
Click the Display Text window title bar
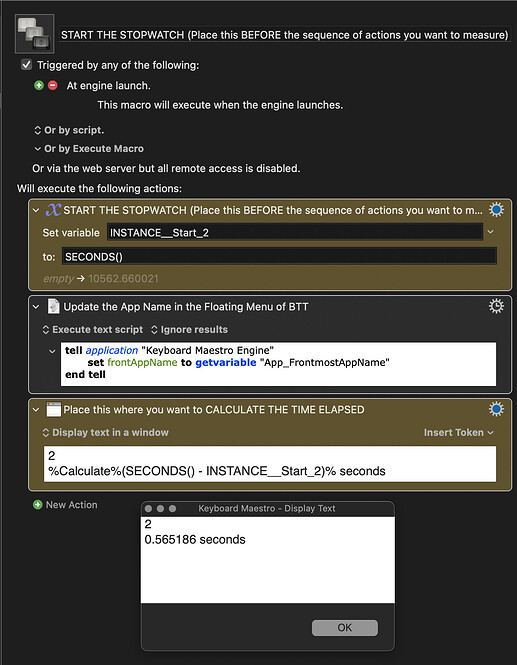click(x=267, y=509)
